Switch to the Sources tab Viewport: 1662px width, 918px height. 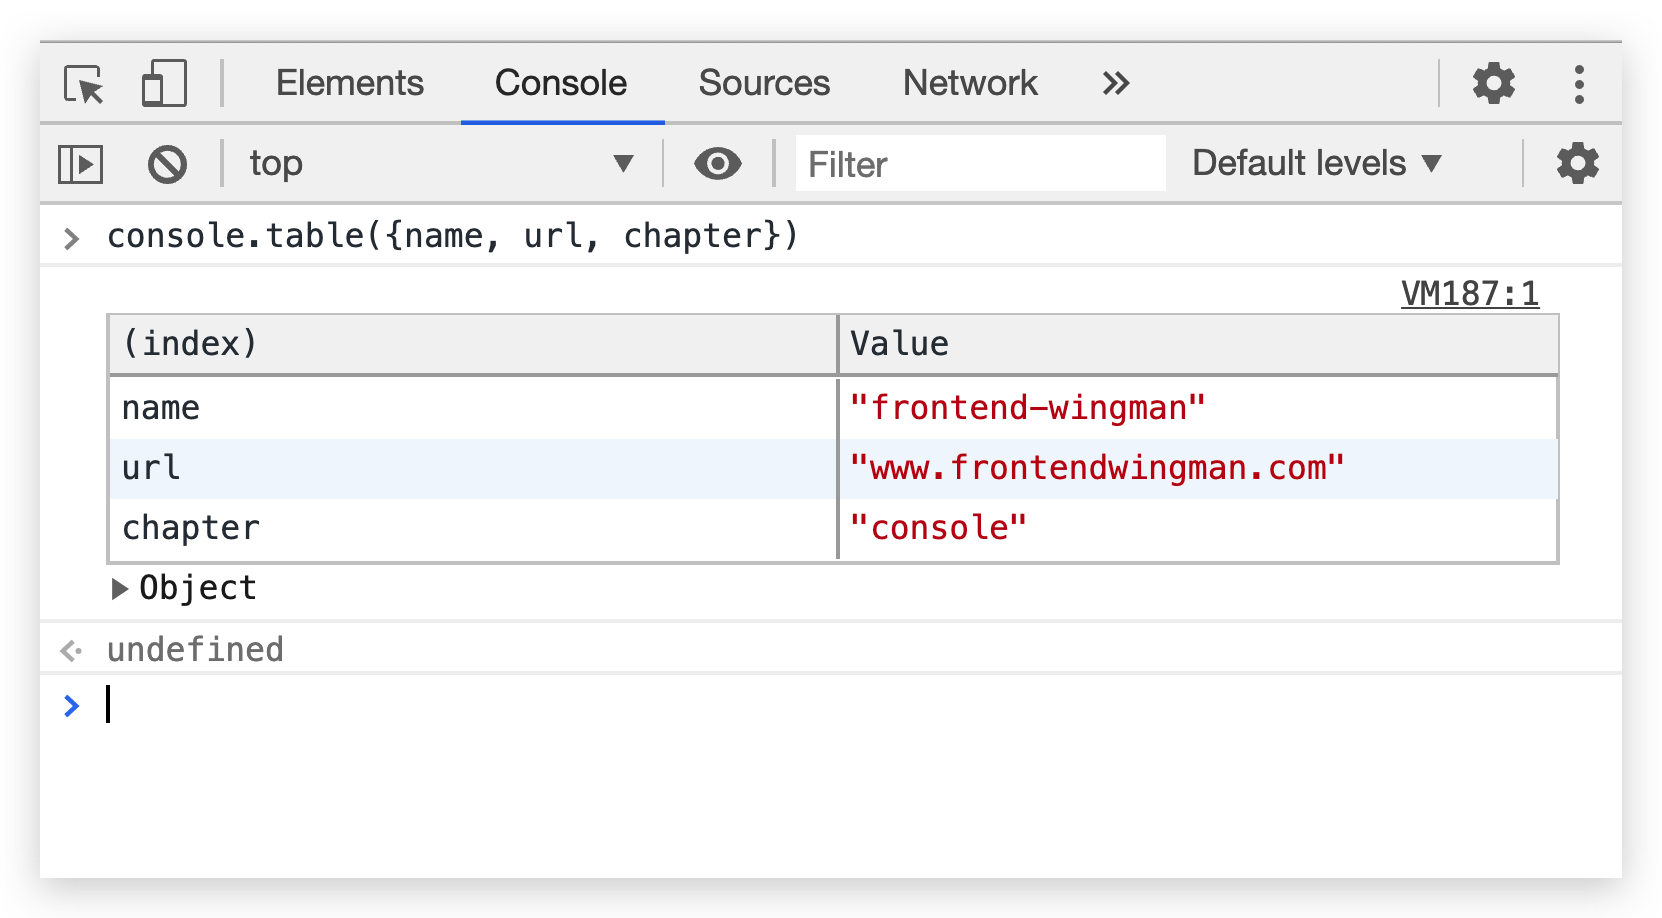pyautogui.click(x=764, y=83)
